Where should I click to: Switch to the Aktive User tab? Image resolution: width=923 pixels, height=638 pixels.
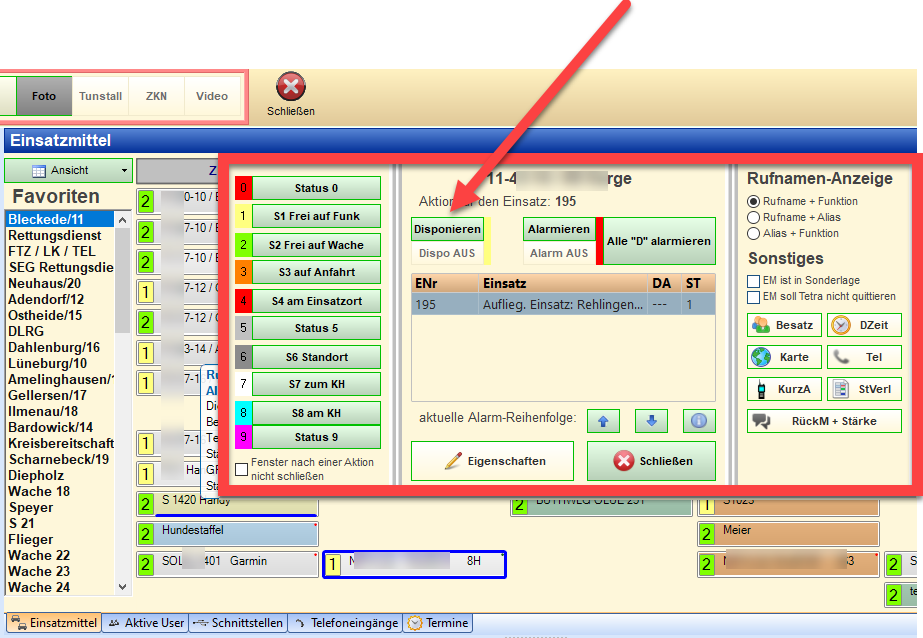click(x=146, y=623)
